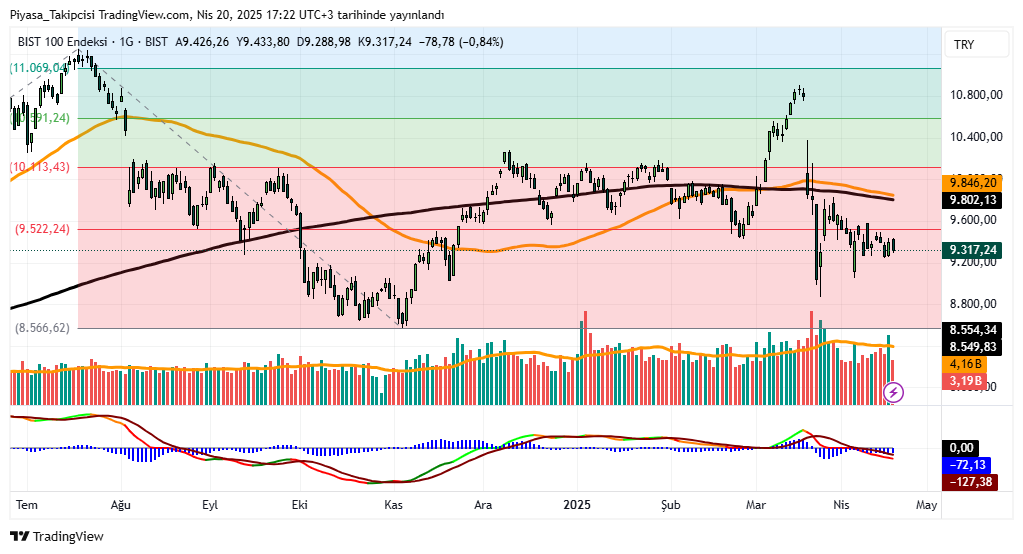Click the close value K9.317,24 in header
The image size is (1023, 554).
pyautogui.click(x=385, y=42)
